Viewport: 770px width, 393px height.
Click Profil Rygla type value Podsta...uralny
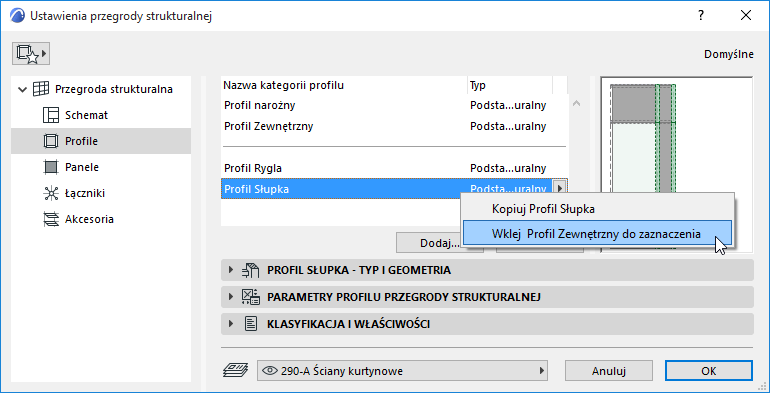[x=508, y=168]
